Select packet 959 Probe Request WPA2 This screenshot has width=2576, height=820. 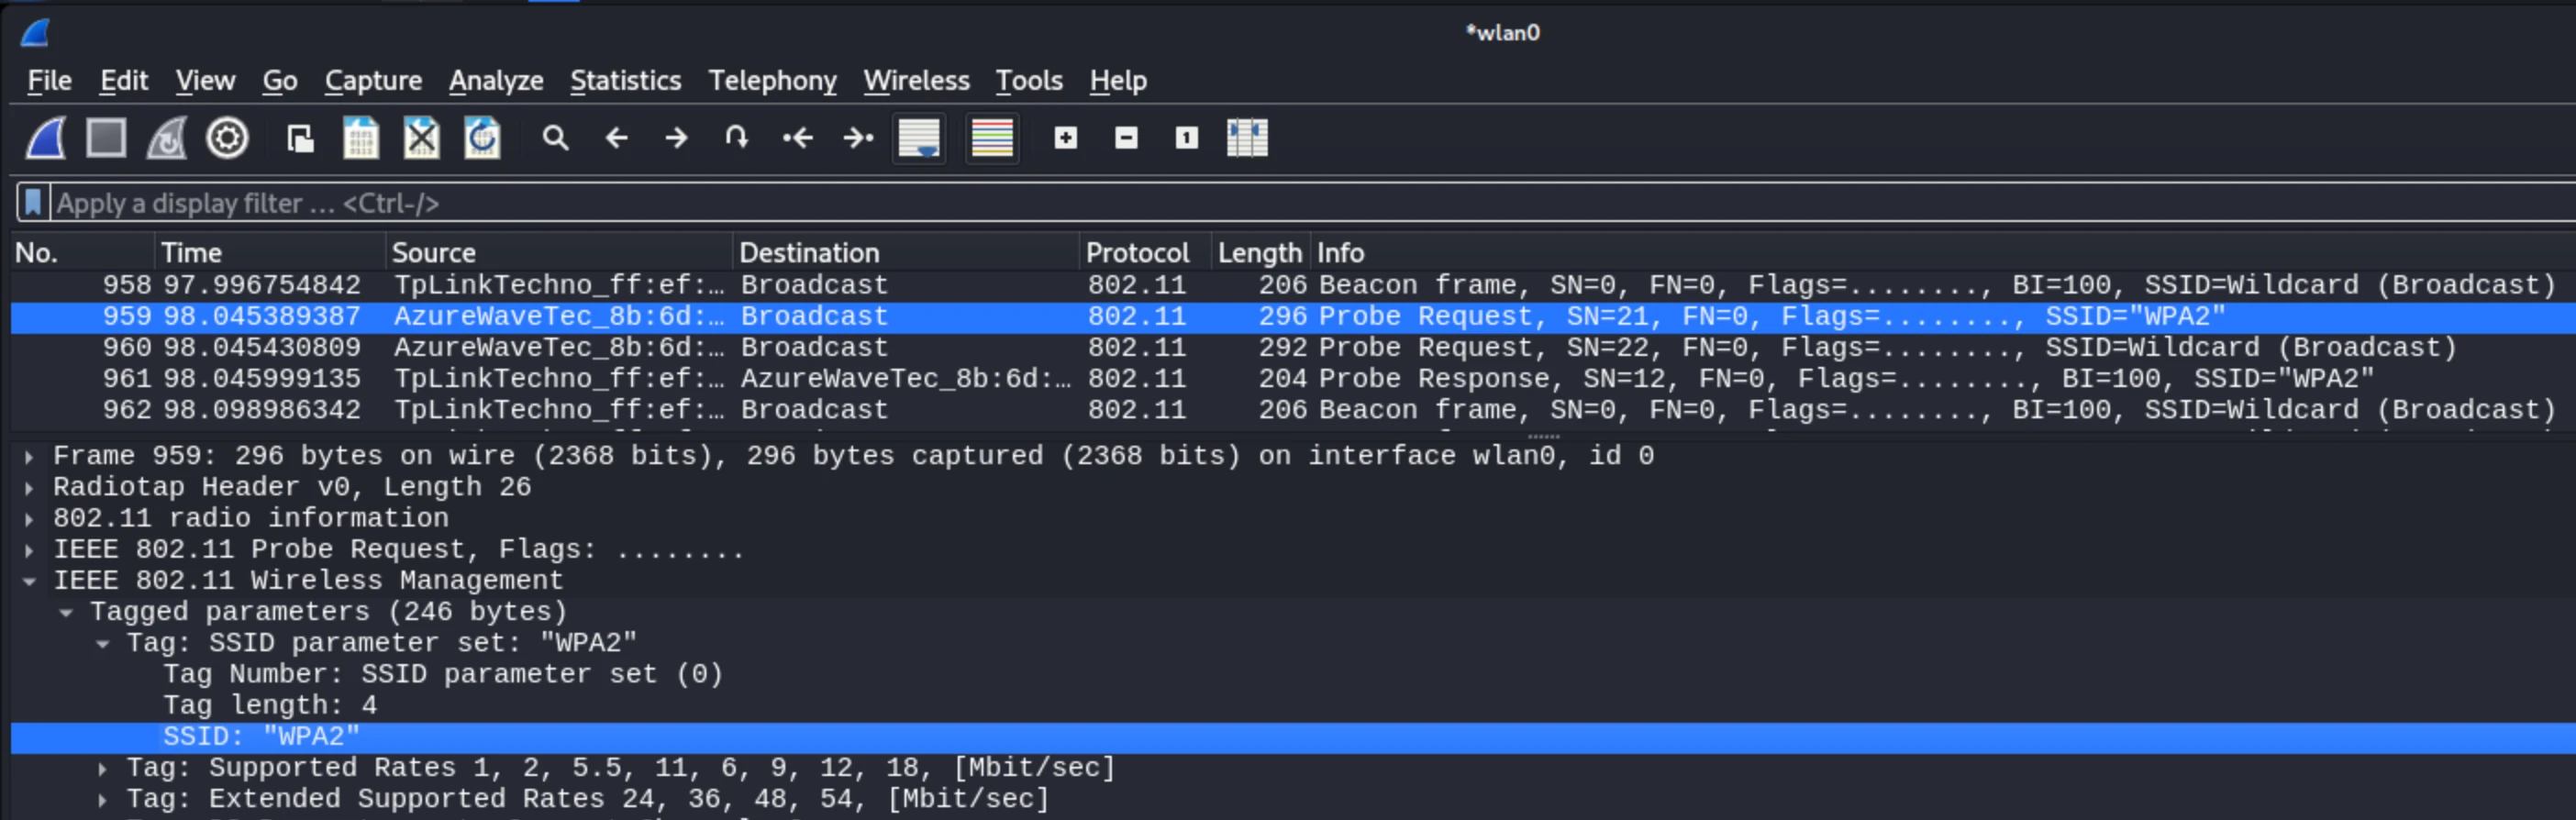coord(1293,316)
